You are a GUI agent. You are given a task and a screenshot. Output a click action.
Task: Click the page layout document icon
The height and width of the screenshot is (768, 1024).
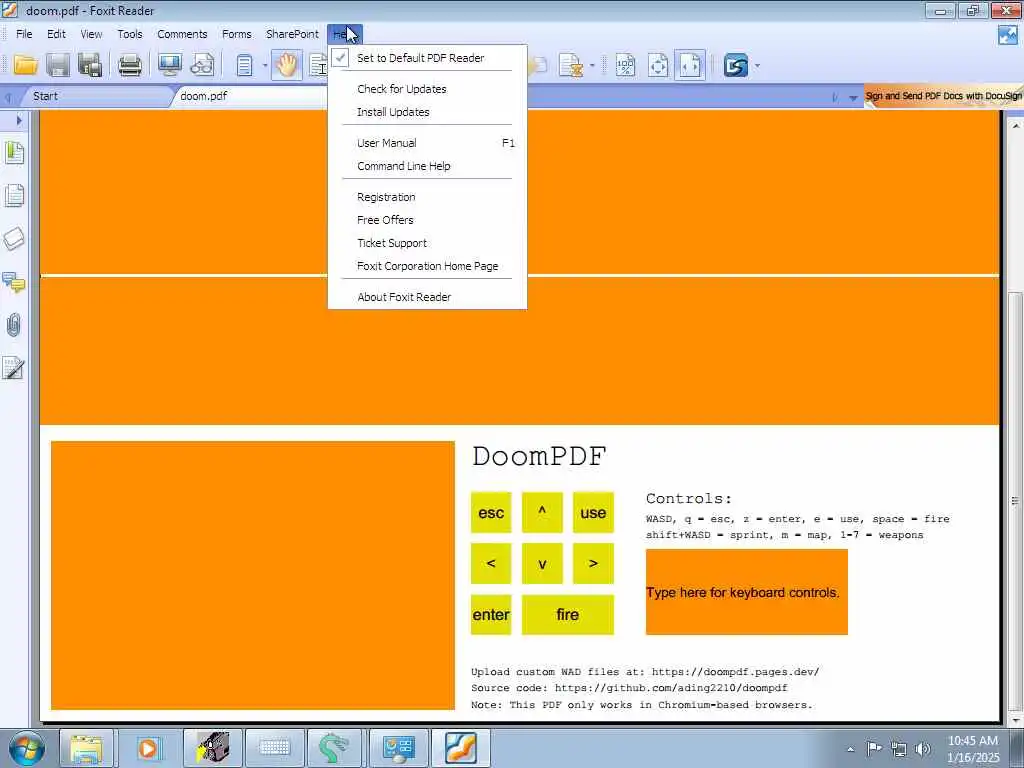click(244, 65)
